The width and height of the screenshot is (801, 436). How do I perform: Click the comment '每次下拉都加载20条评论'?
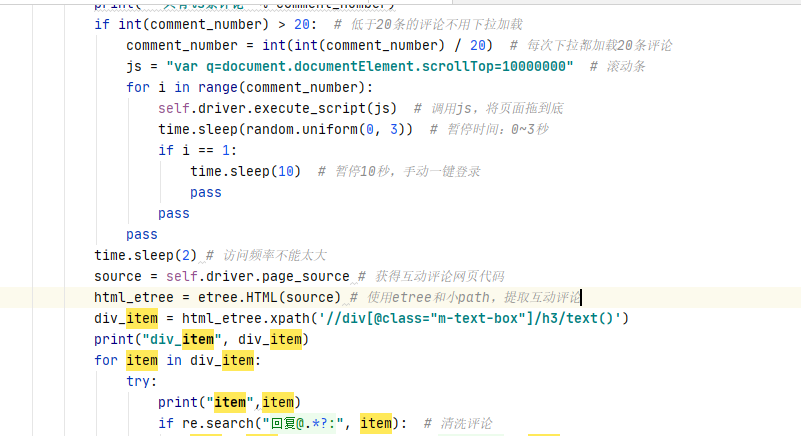tap(600, 45)
